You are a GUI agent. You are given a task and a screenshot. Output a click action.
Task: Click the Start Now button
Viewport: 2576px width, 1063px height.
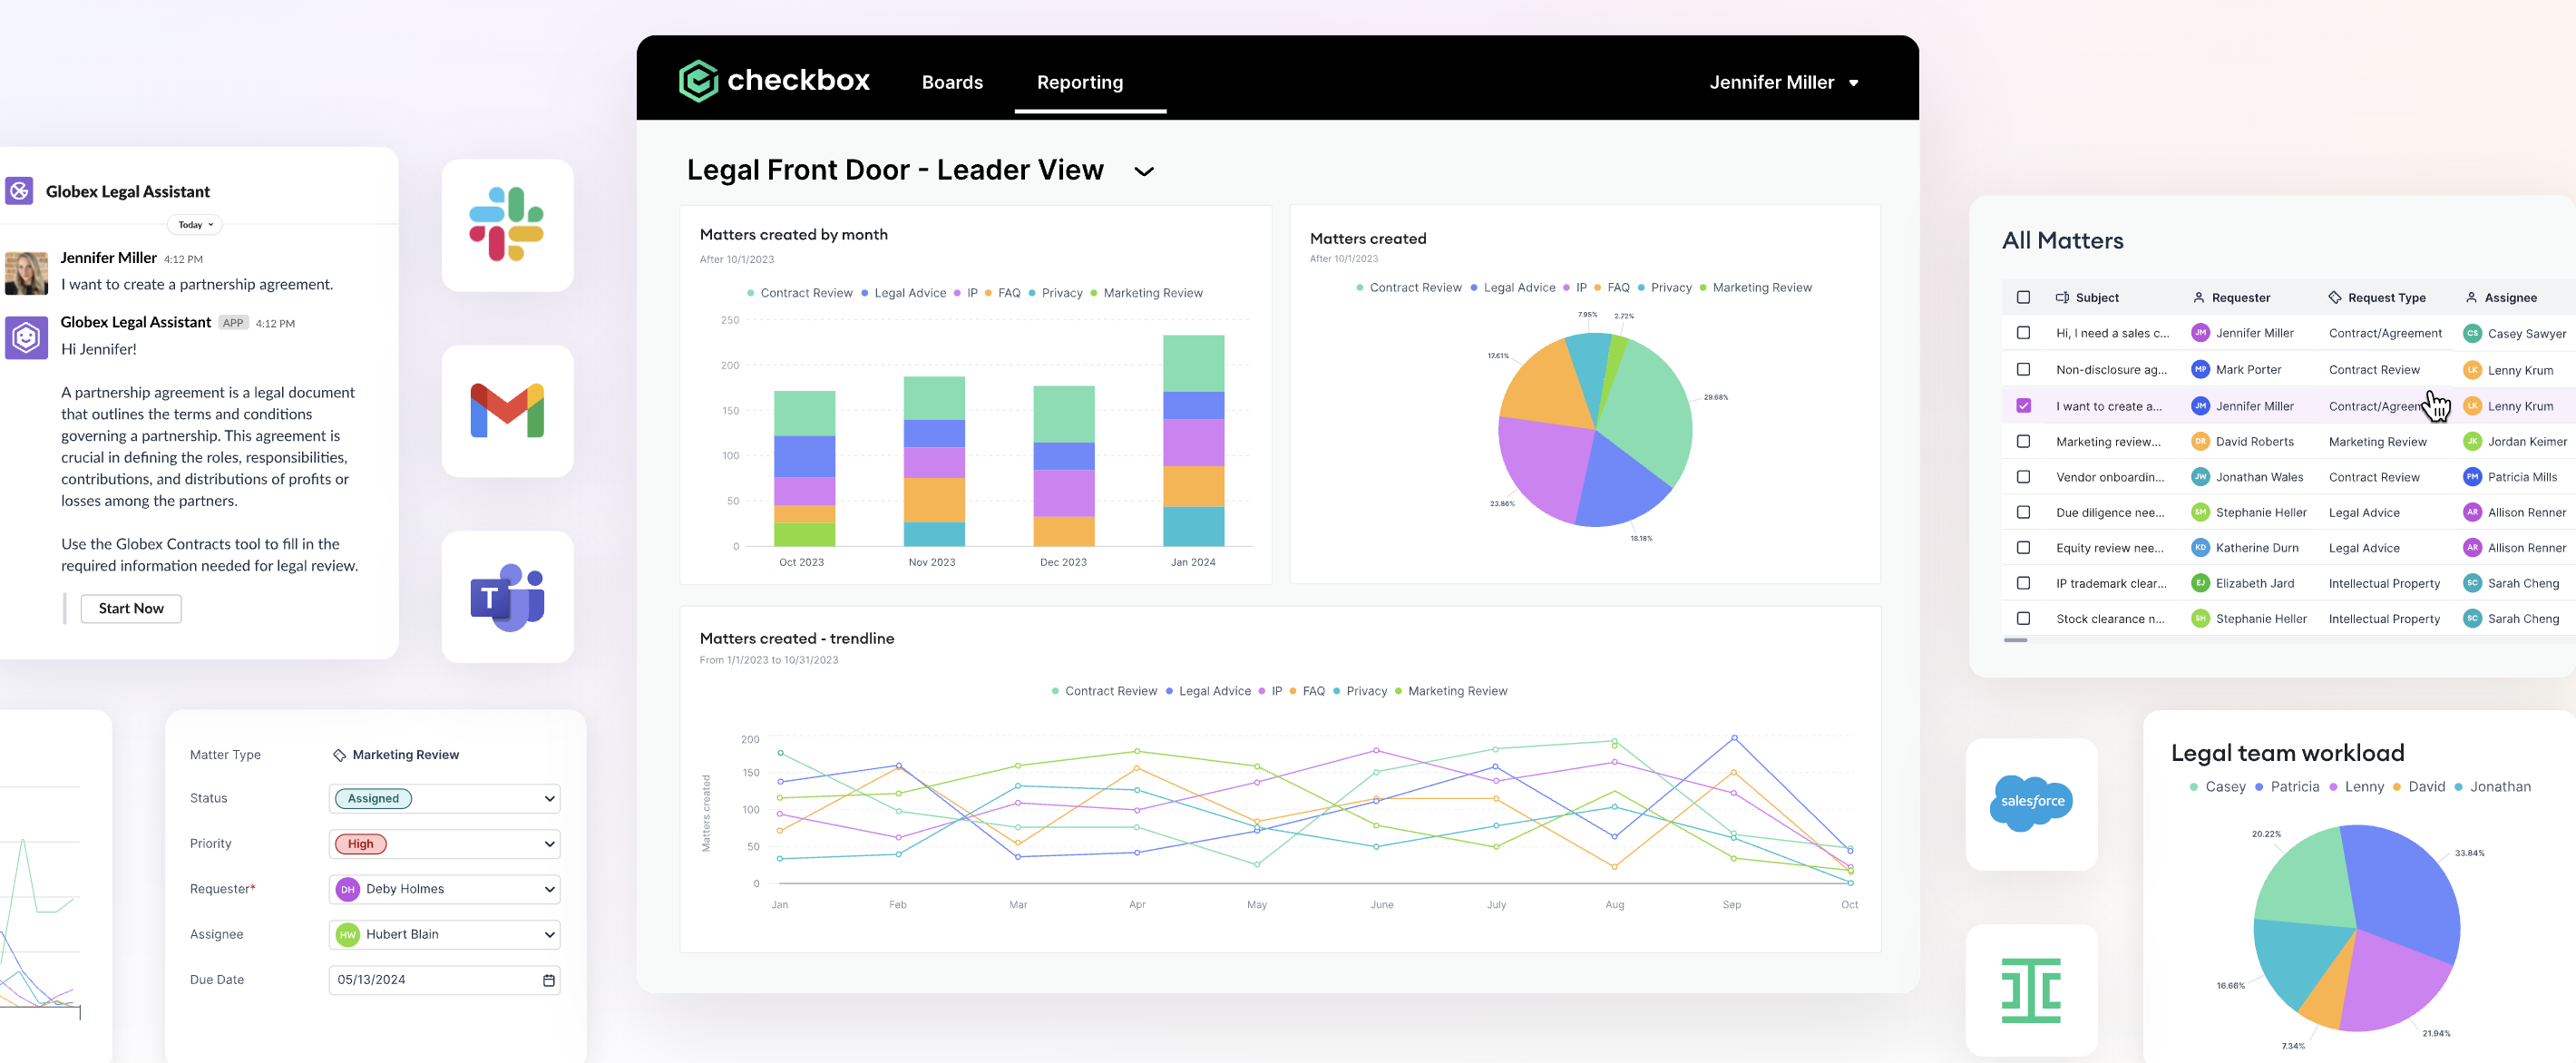pos(130,608)
